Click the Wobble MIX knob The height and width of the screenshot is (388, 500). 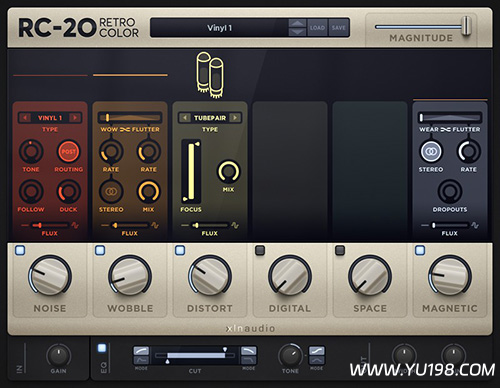149,192
